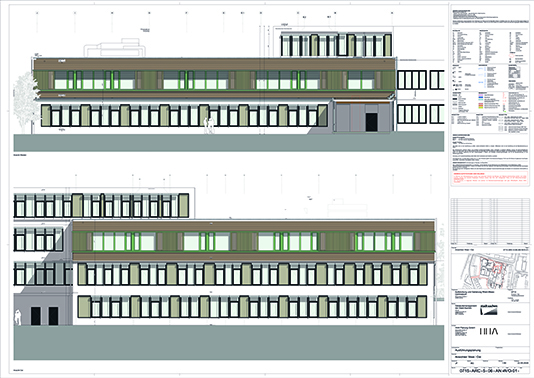Click the 'Ausführungsplanung' field in title block
Image resolution: width=534 pixels, height=378 pixels.
point(469,350)
